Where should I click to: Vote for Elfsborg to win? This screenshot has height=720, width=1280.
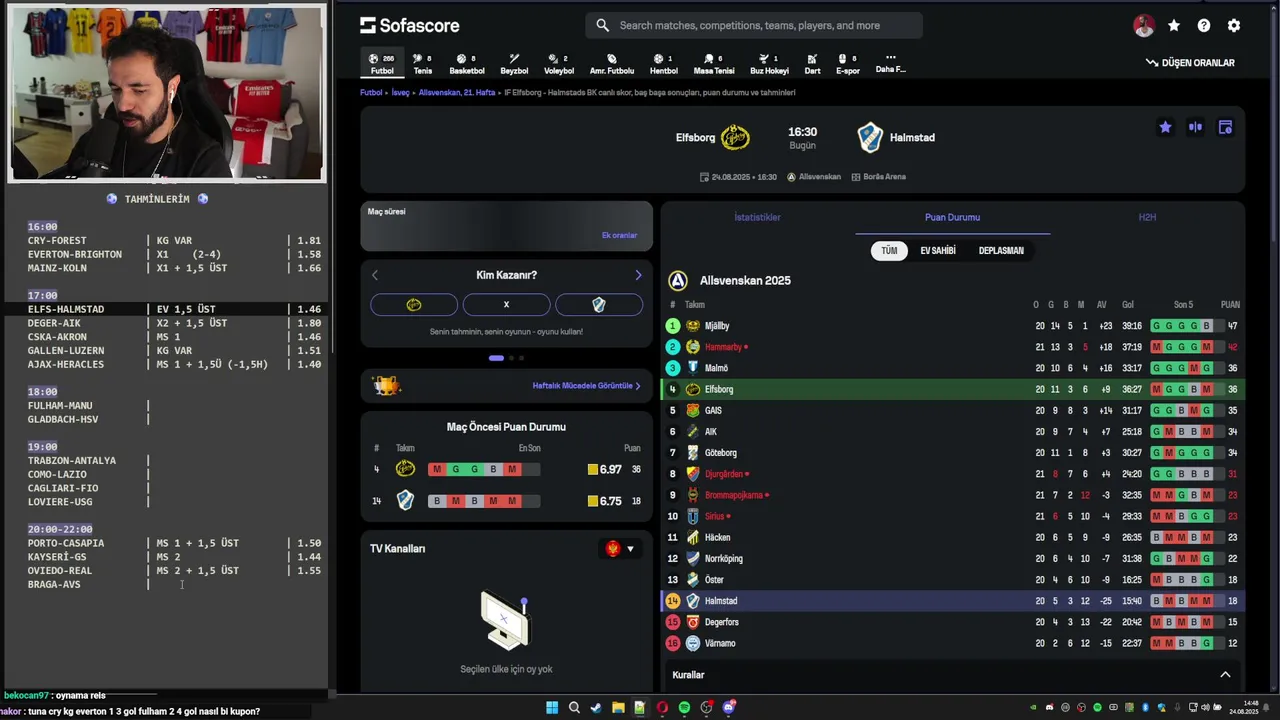tap(414, 305)
